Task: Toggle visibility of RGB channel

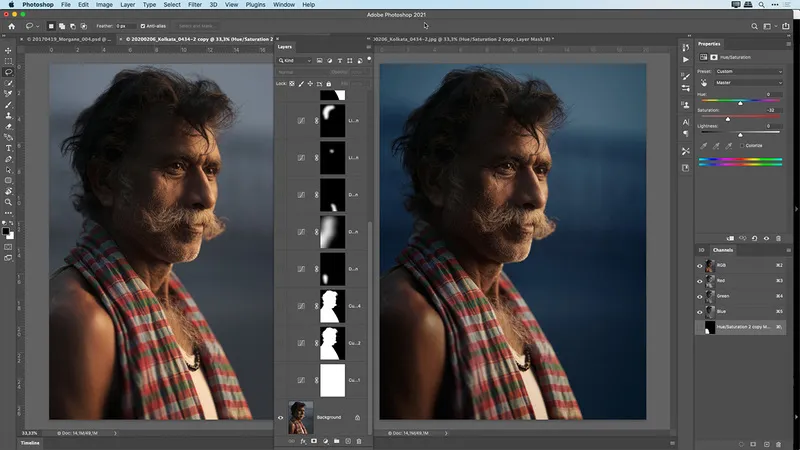Action: click(700, 266)
